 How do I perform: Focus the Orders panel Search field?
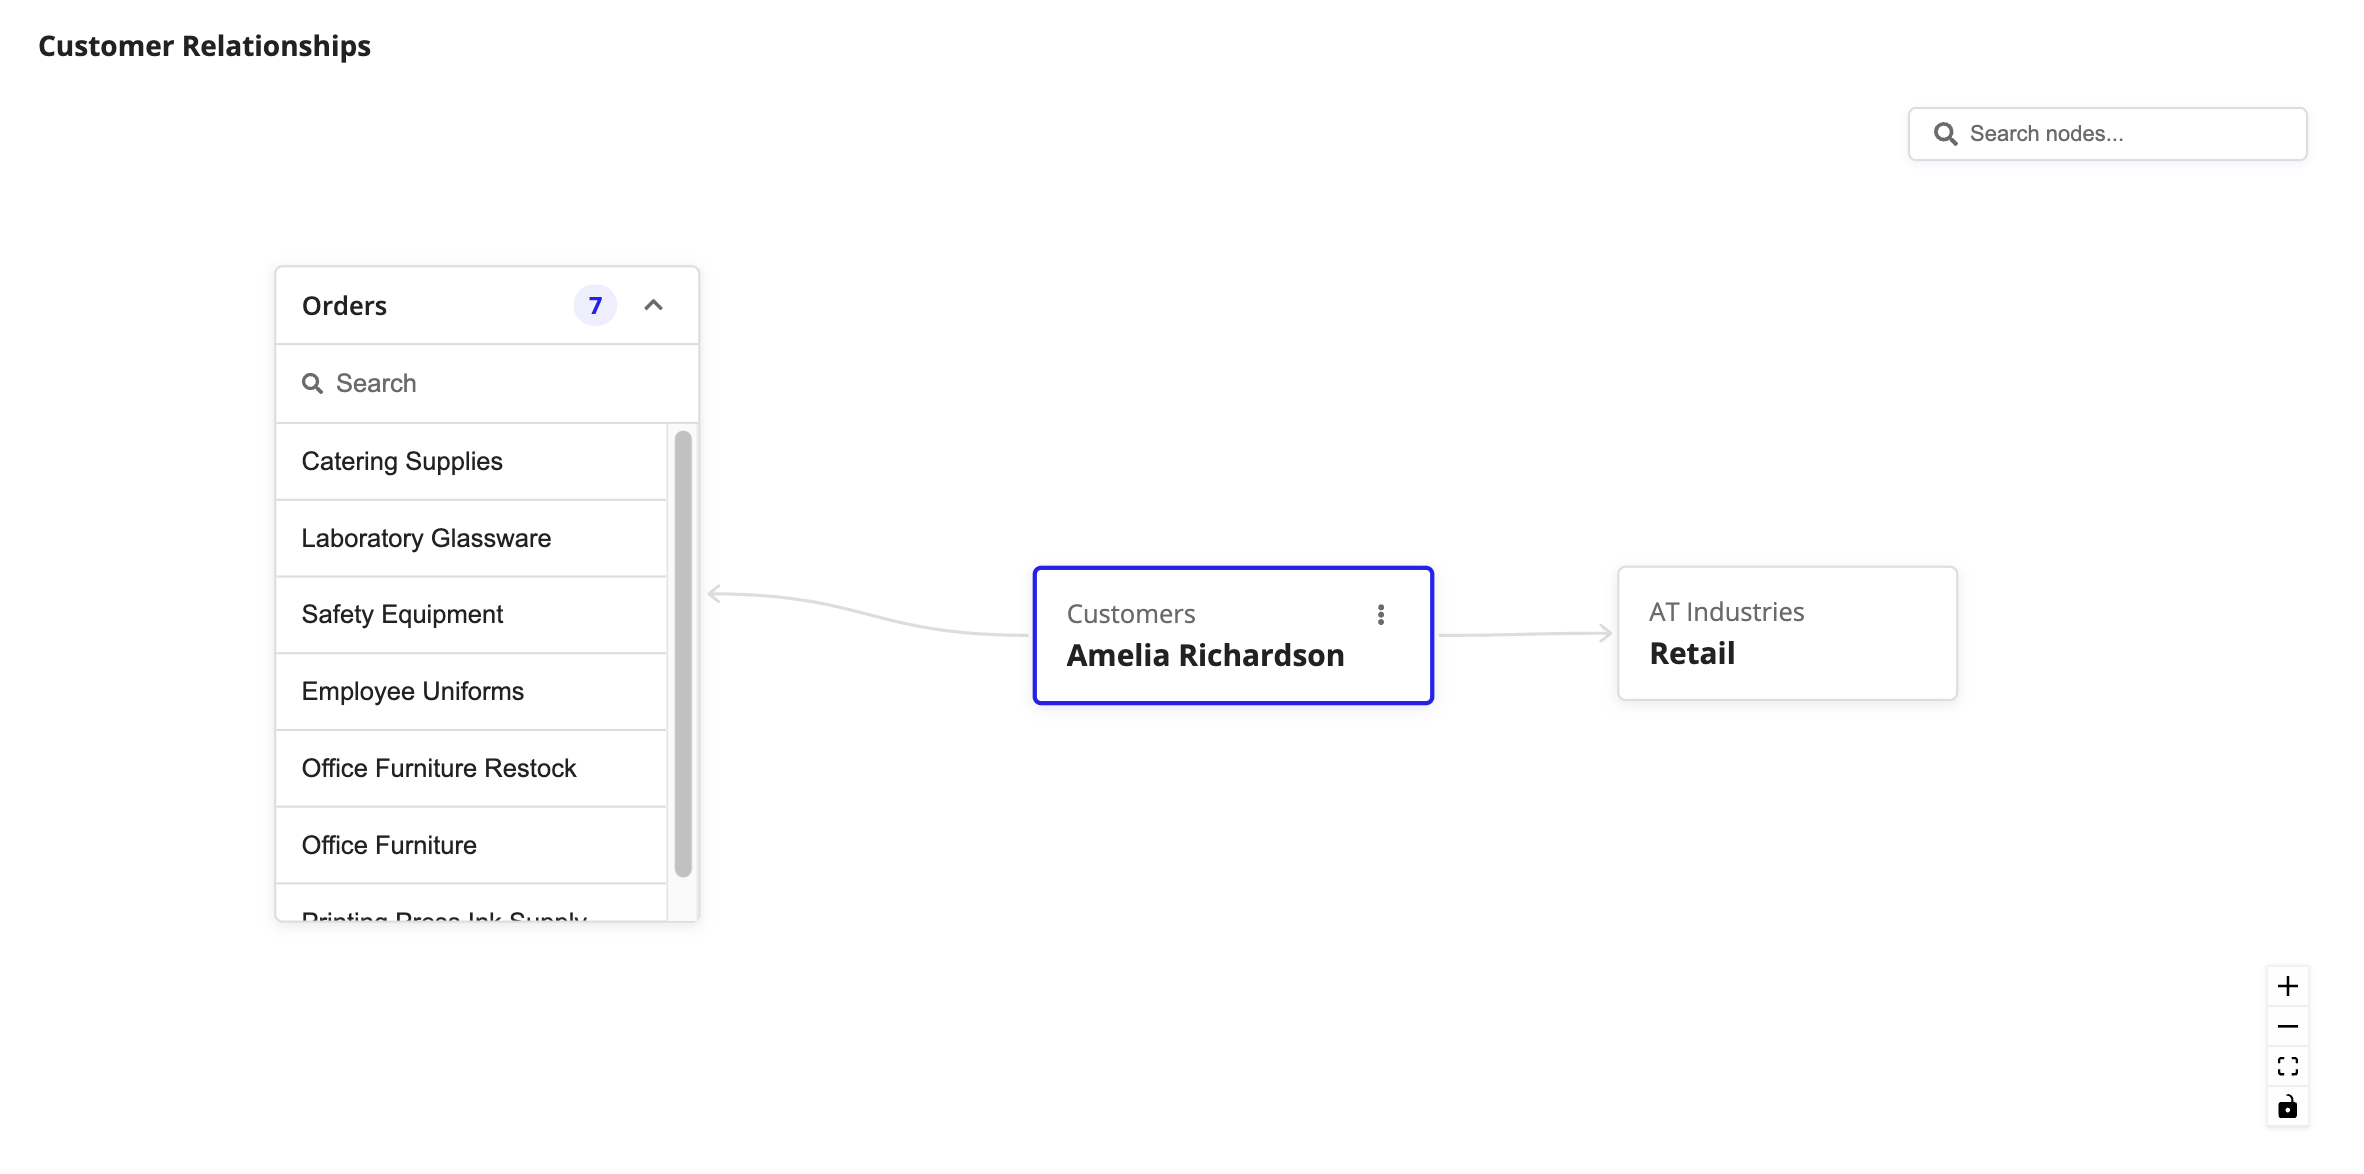[487, 383]
